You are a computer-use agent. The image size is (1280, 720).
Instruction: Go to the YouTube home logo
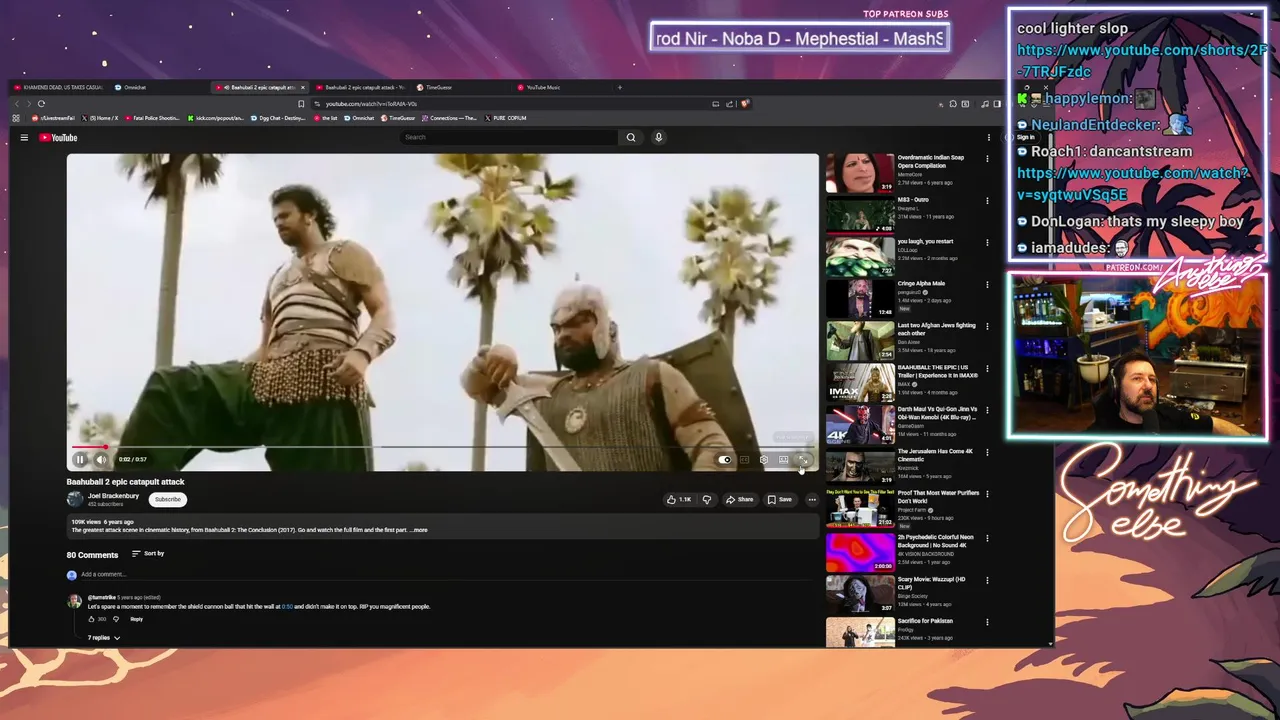(59, 137)
